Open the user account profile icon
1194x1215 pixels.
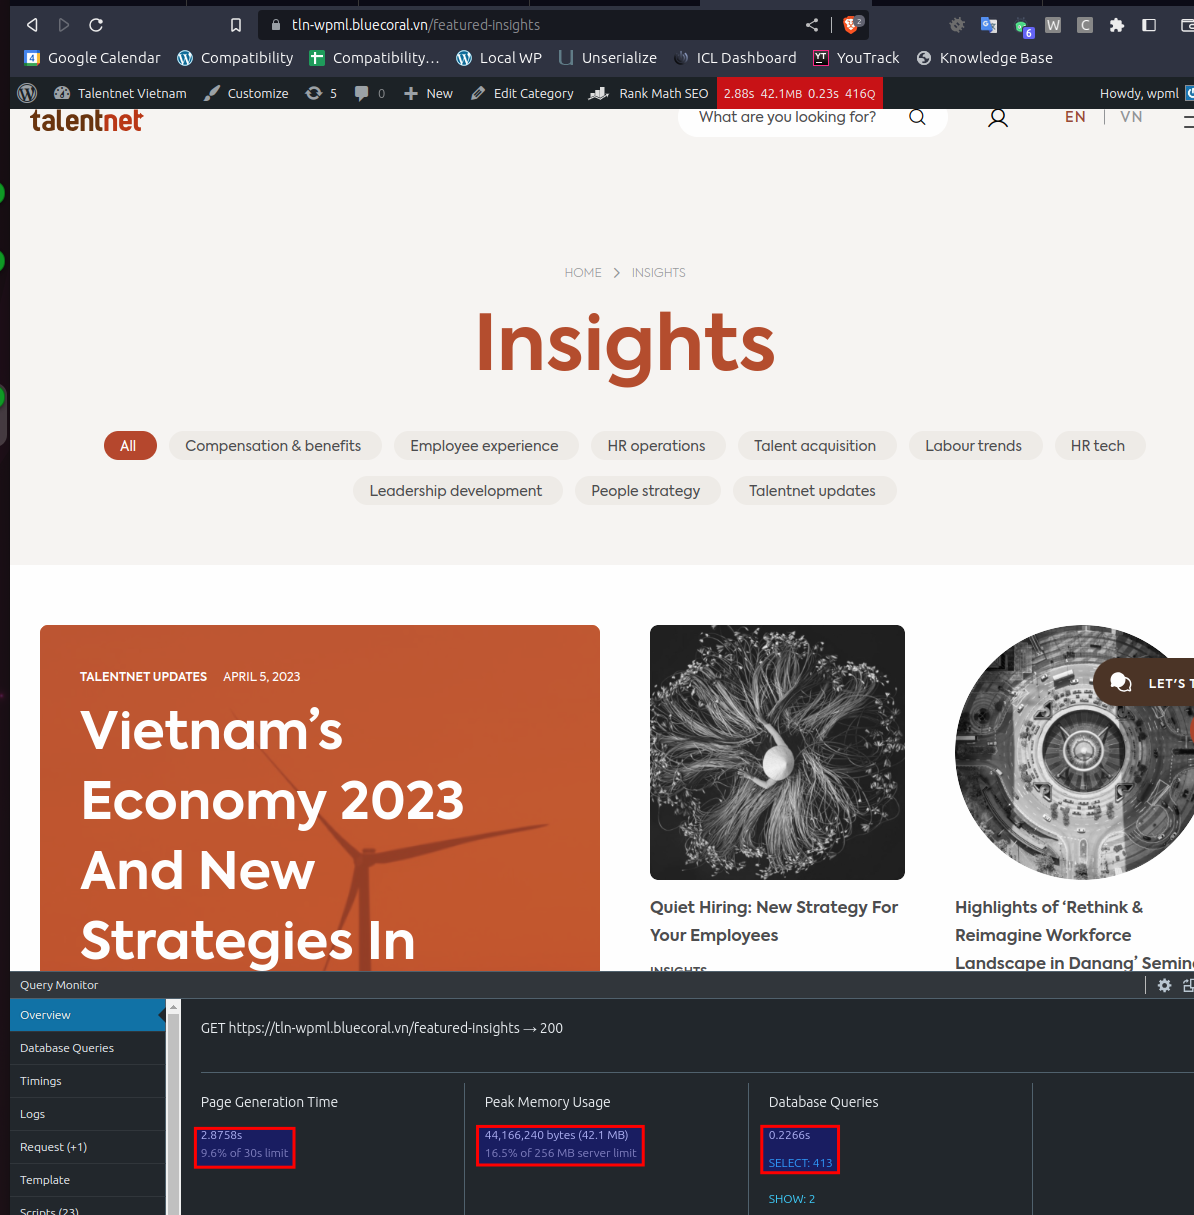(x=998, y=118)
